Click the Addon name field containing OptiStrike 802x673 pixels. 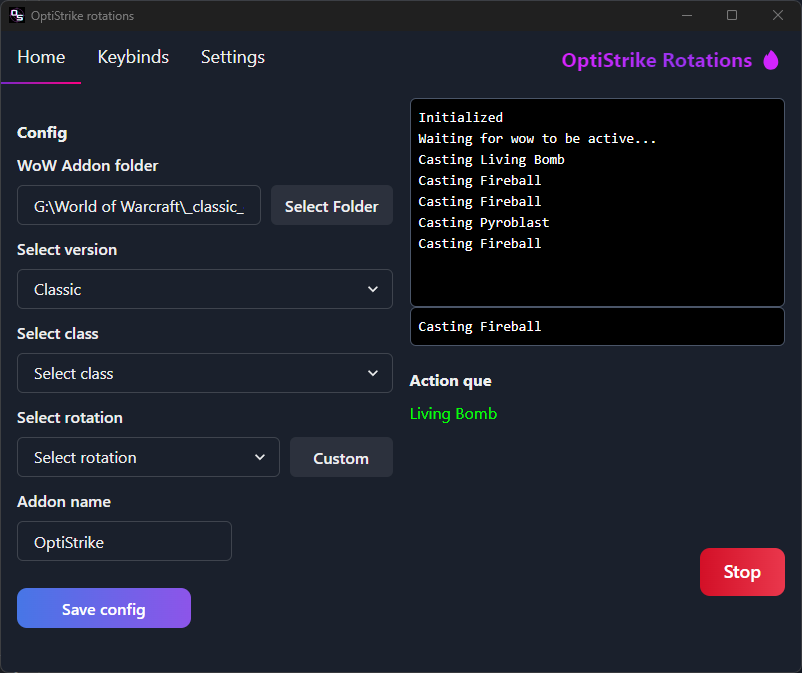(124, 541)
